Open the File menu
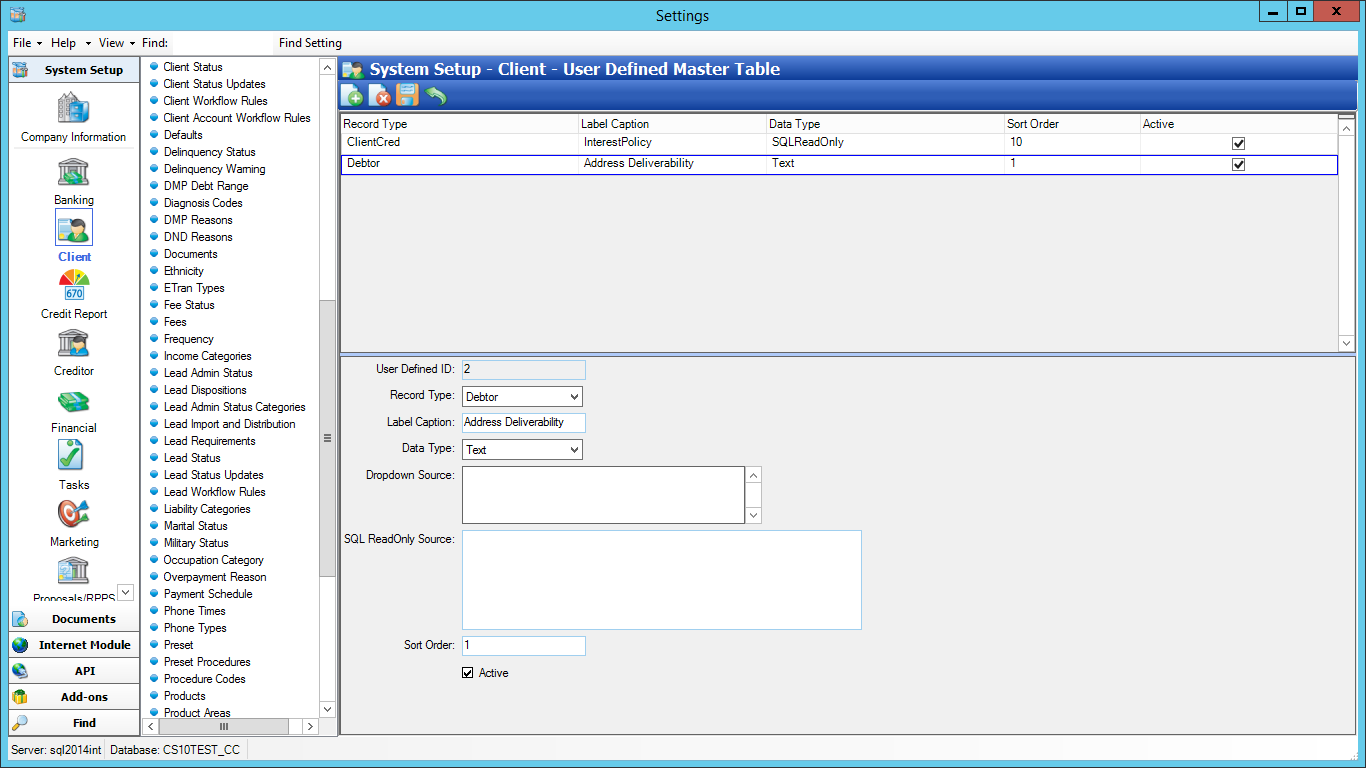 [27, 43]
